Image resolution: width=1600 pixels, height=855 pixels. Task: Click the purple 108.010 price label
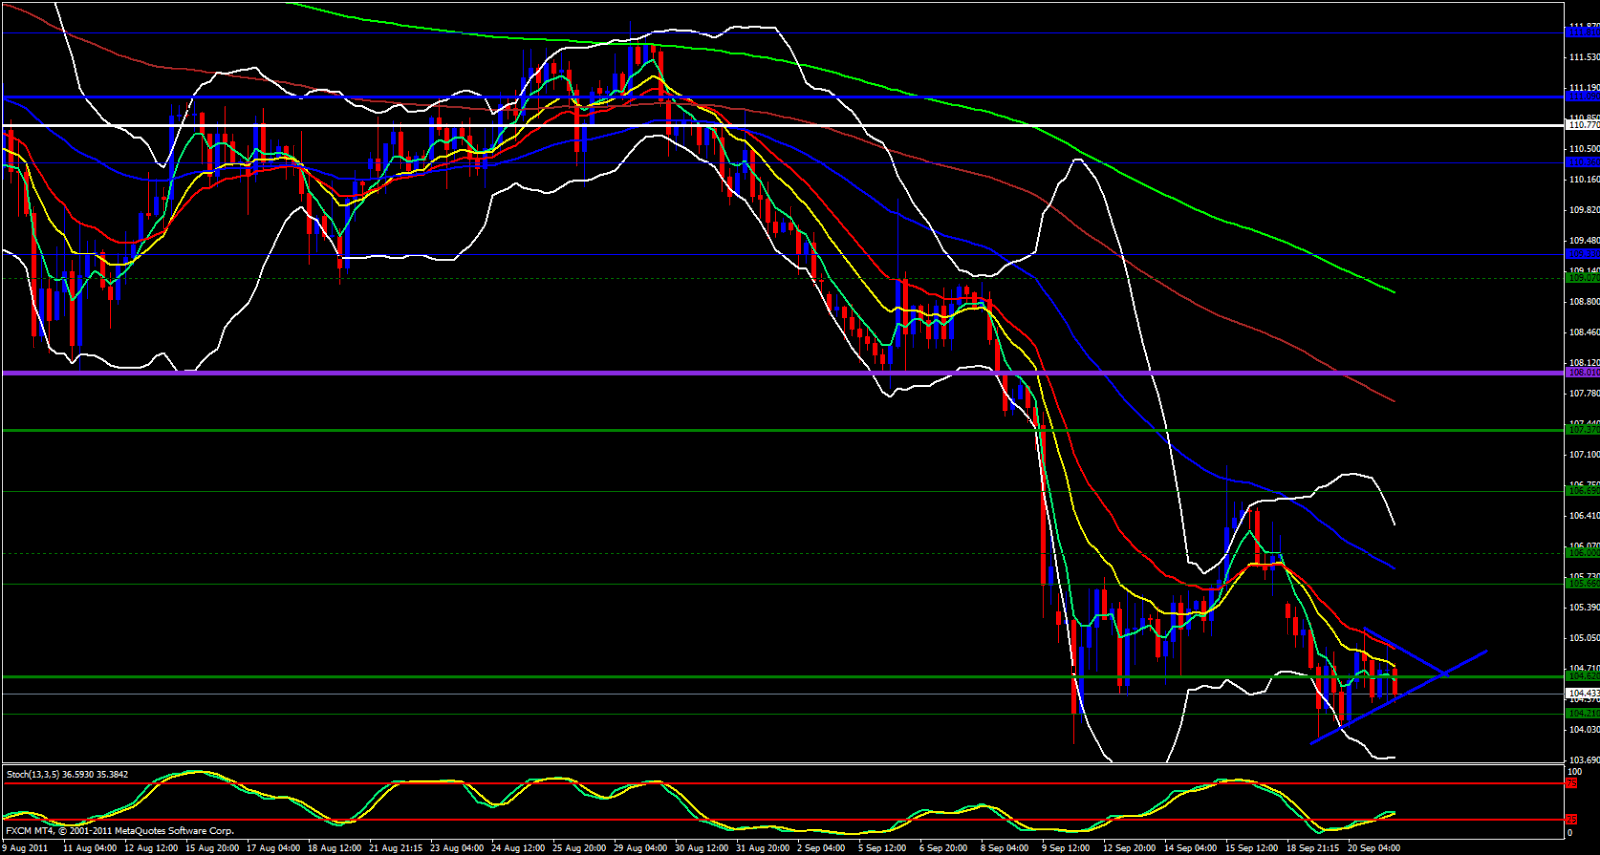point(1582,373)
